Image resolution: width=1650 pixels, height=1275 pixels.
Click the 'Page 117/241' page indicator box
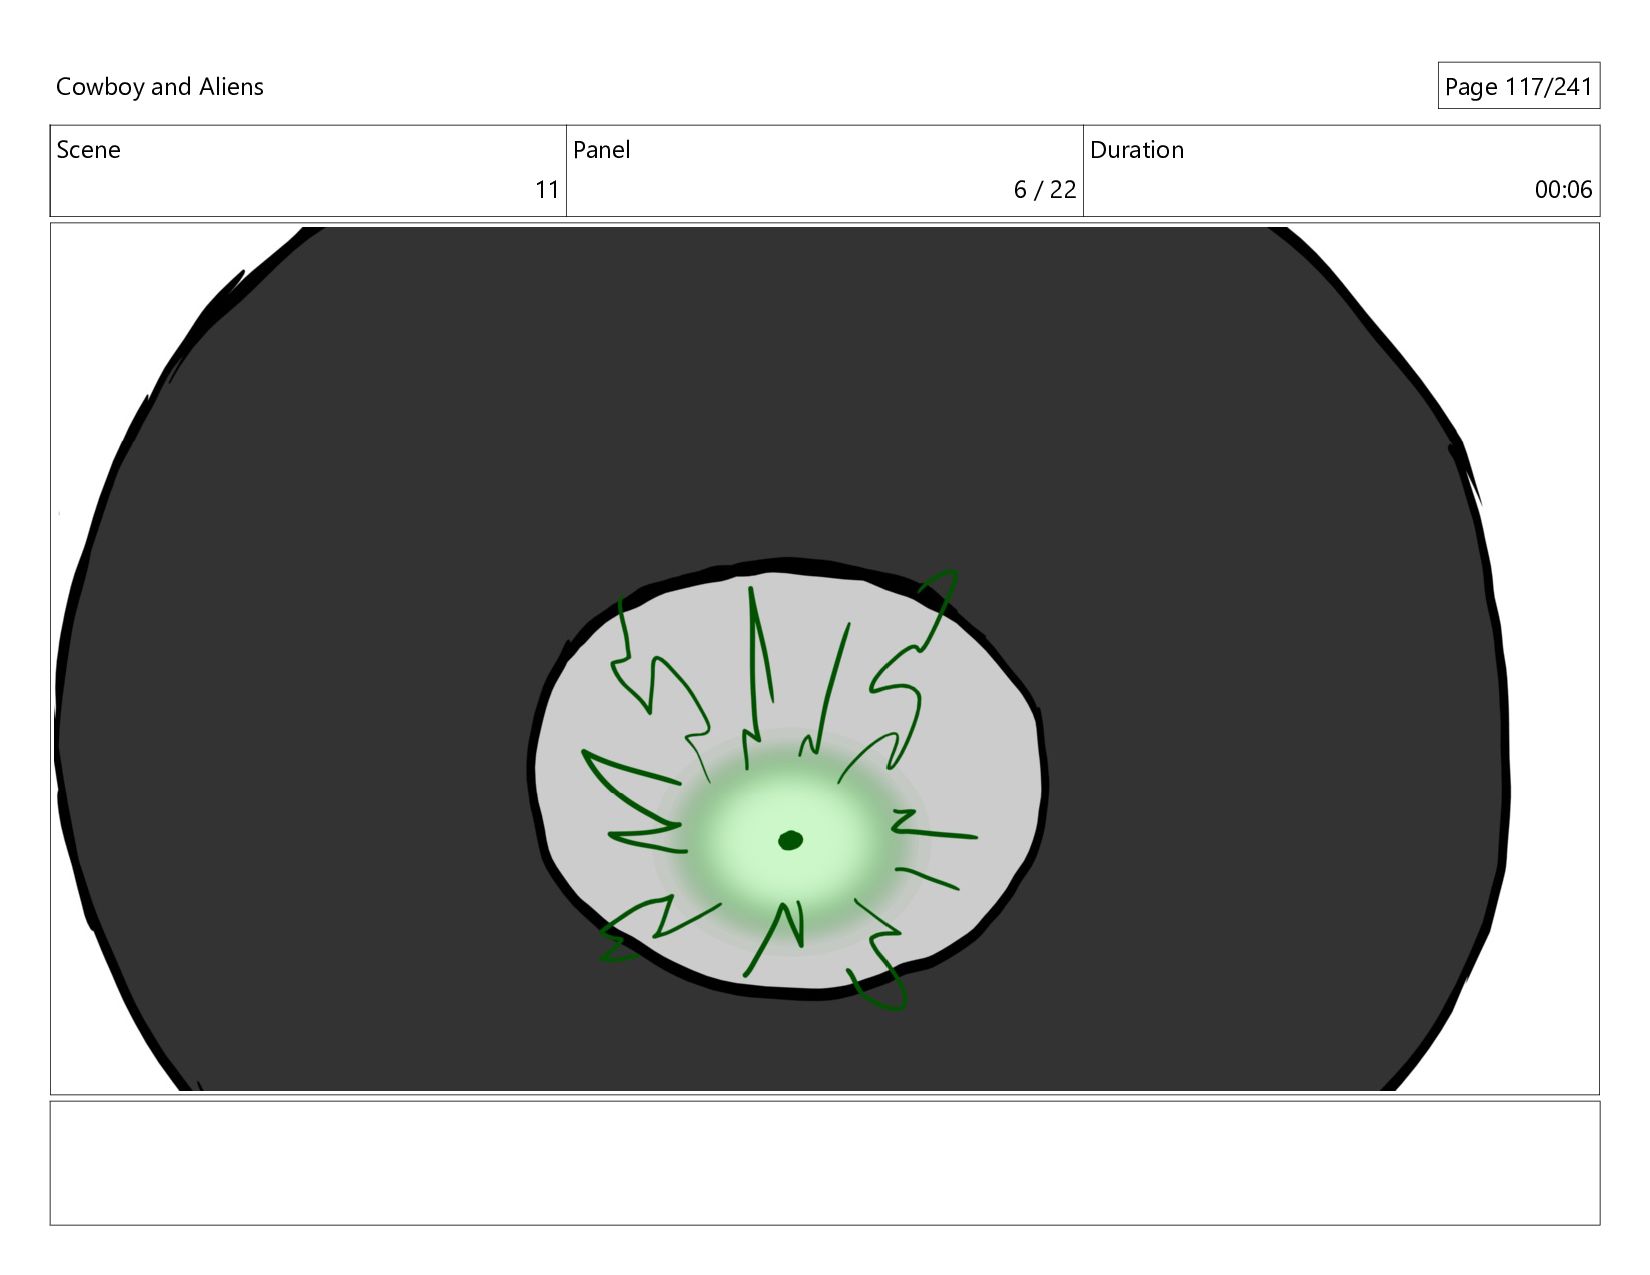coord(1518,86)
